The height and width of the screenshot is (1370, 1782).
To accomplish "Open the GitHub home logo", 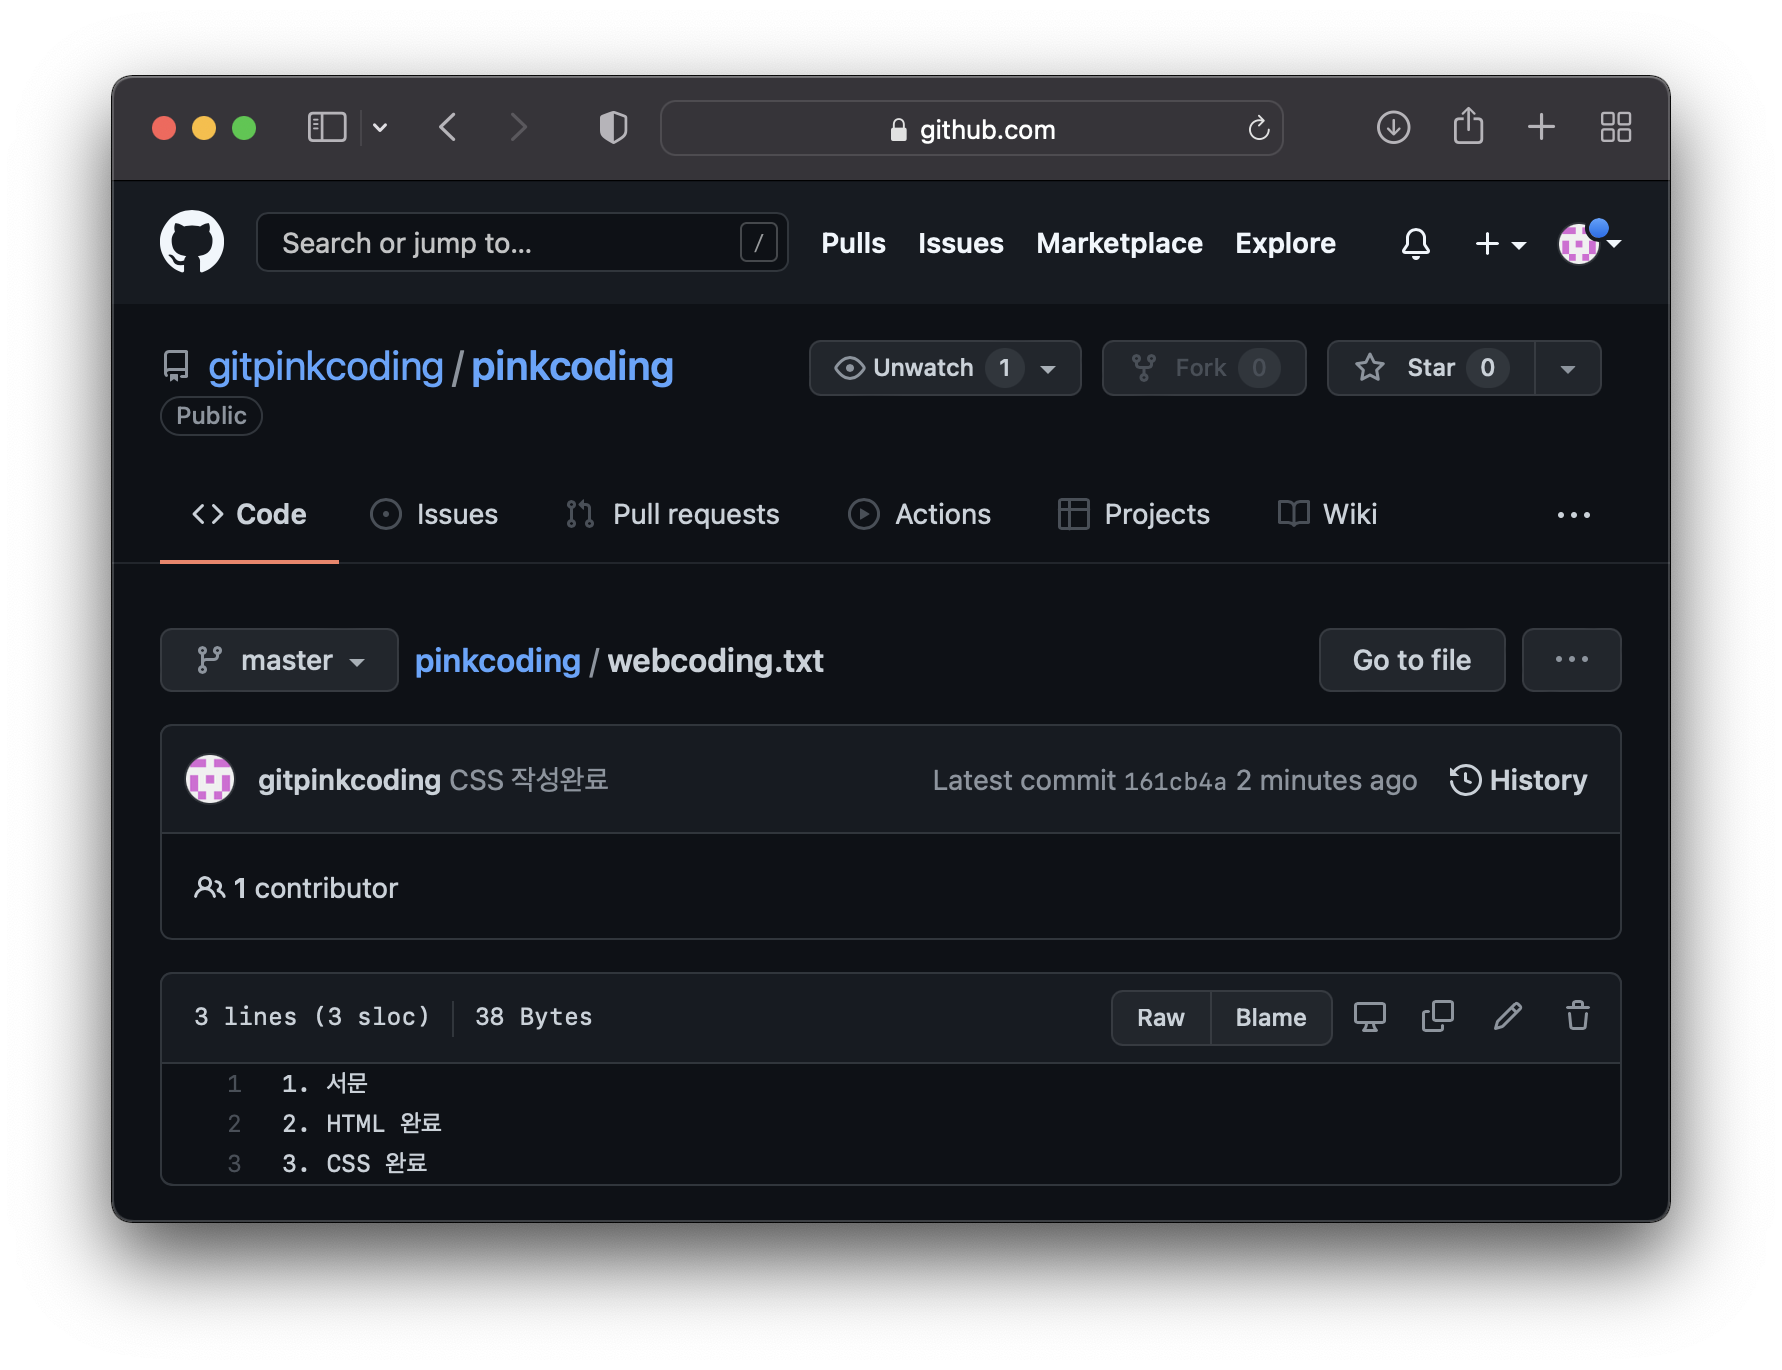I will [192, 242].
